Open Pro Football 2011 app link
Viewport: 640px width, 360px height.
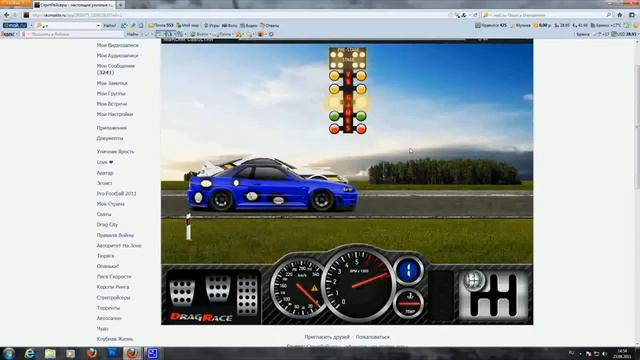116,193
